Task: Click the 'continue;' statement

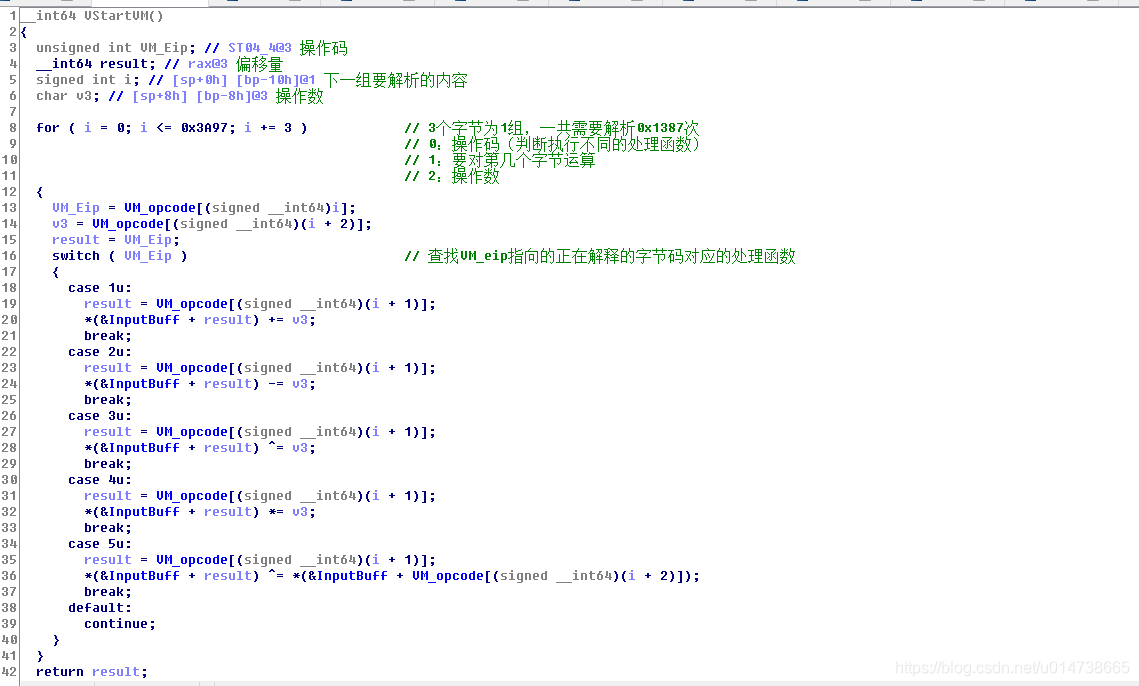Action: coord(120,624)
